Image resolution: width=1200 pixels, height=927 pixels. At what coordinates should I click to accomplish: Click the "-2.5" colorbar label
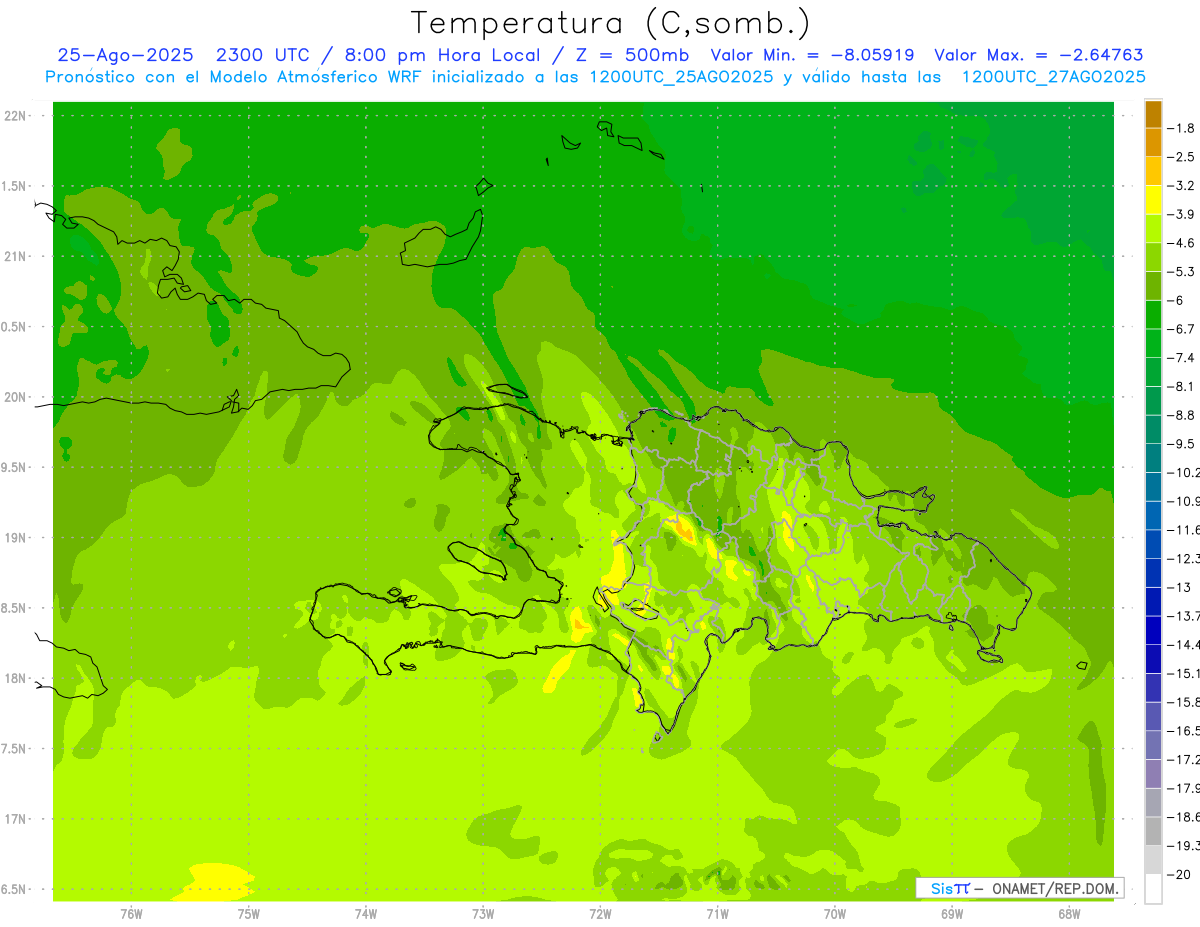[1183, 157]
